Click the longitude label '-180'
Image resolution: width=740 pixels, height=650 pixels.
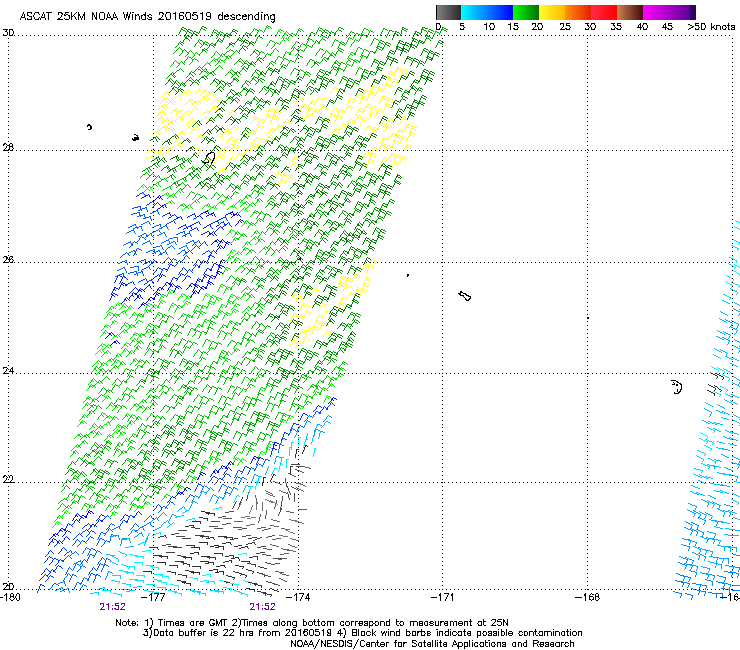click(x=10, y=597)
